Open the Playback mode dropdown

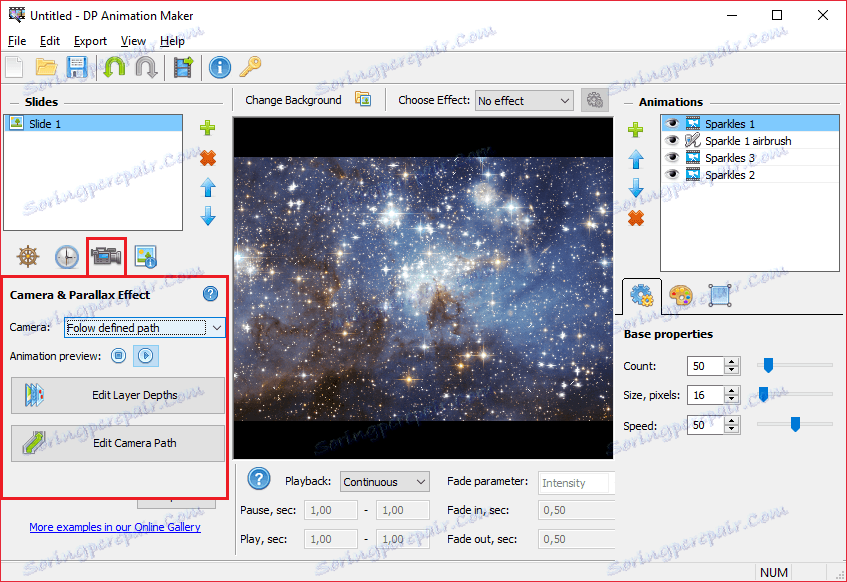(x=385, y=481)
